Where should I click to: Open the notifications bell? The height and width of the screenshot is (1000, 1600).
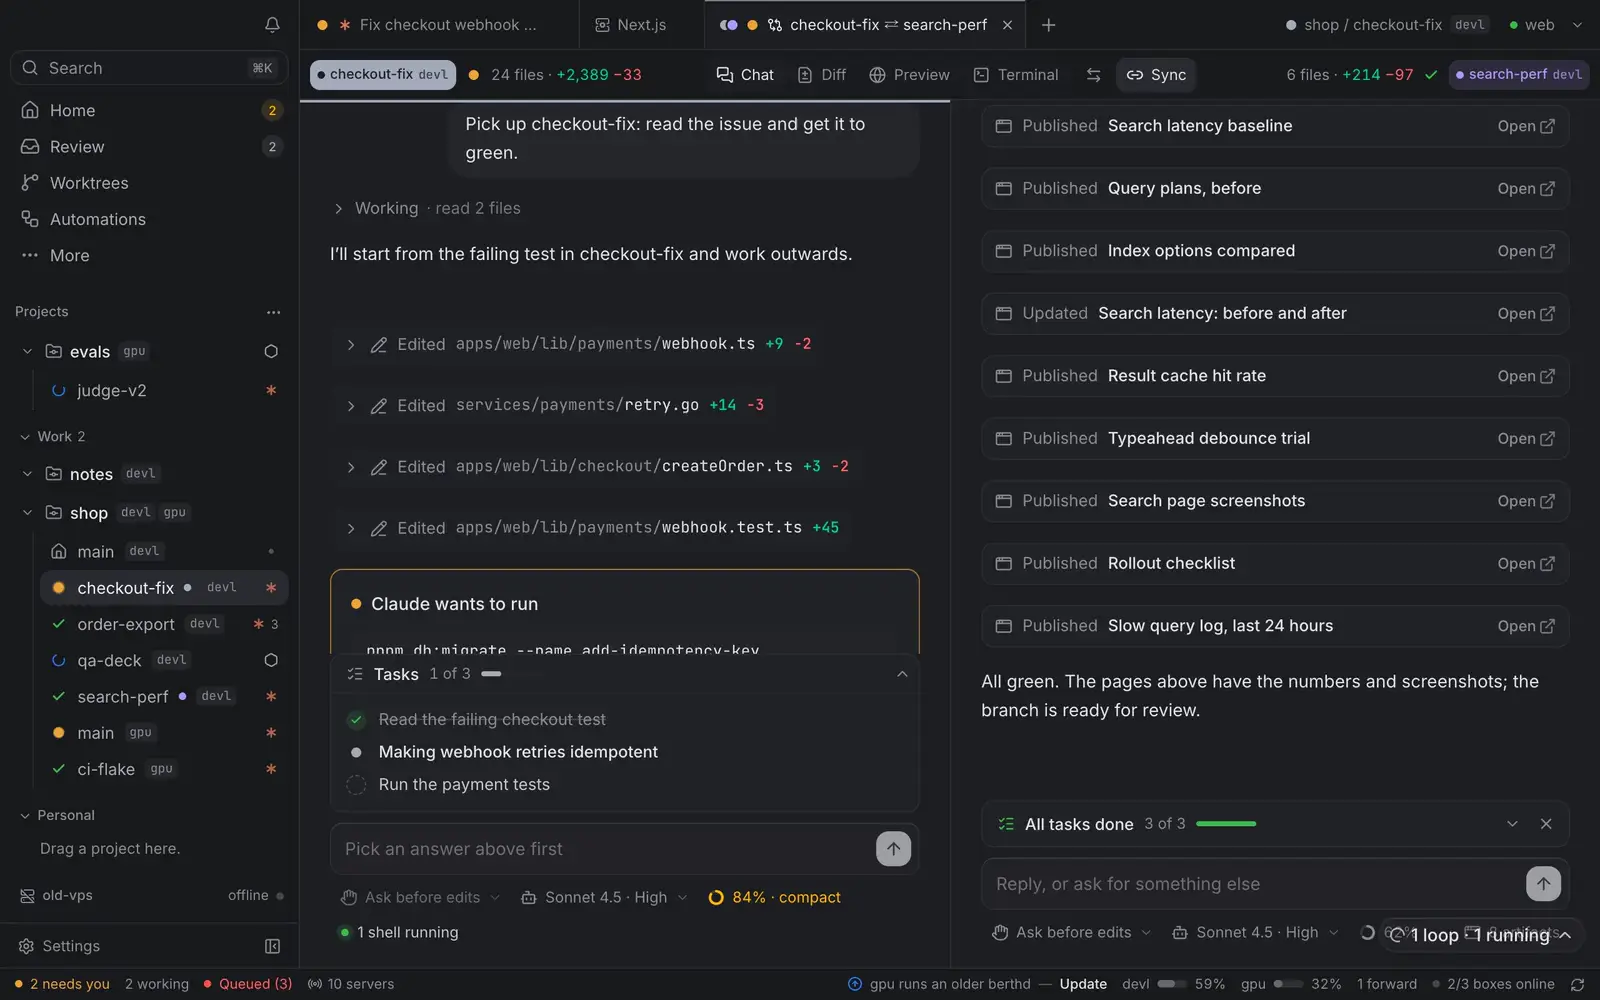point(272,25)
